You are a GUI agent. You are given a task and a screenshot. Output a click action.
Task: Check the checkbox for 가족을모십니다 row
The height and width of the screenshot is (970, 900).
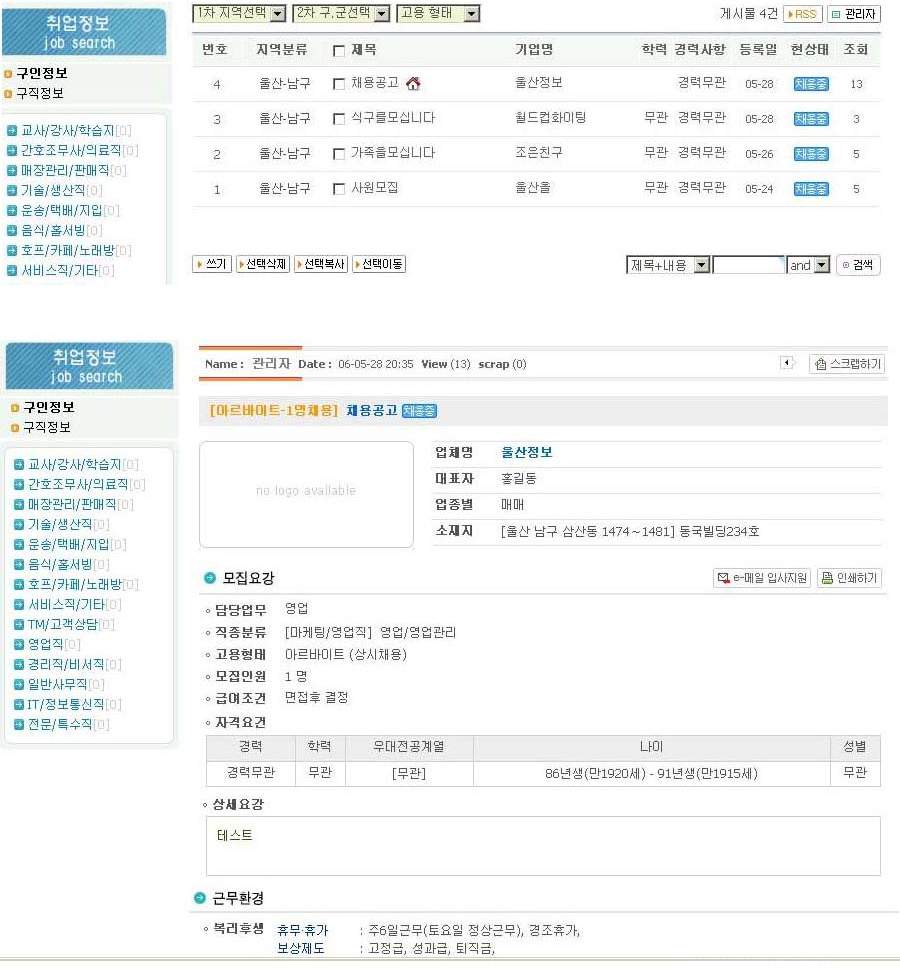click(x=338, y=153)
